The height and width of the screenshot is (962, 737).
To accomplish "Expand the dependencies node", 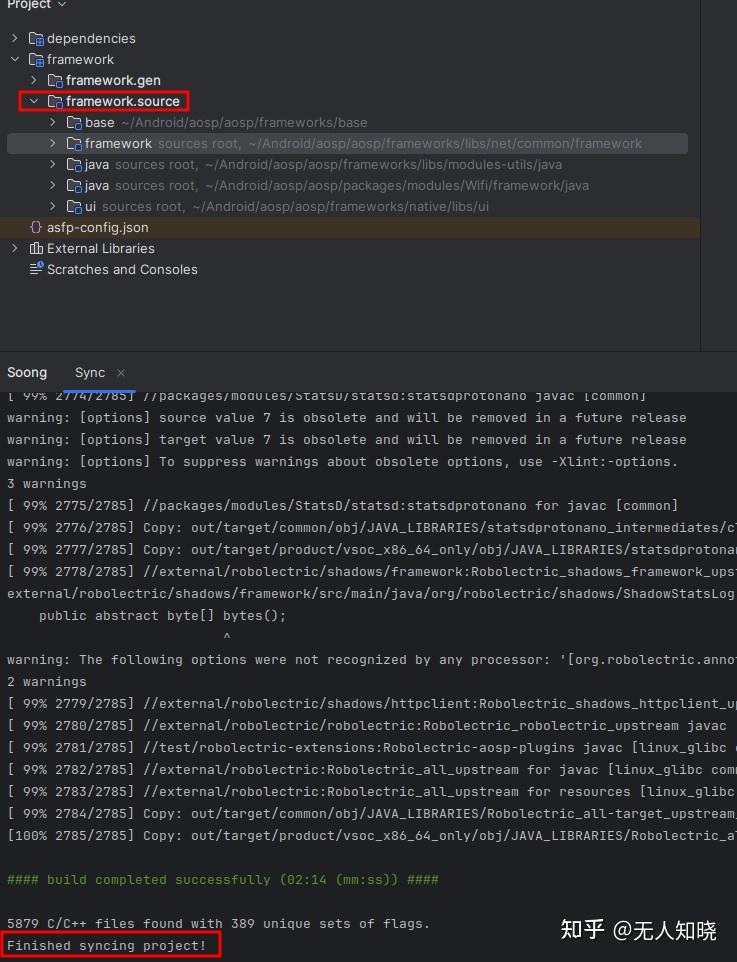I will point(16,38).
